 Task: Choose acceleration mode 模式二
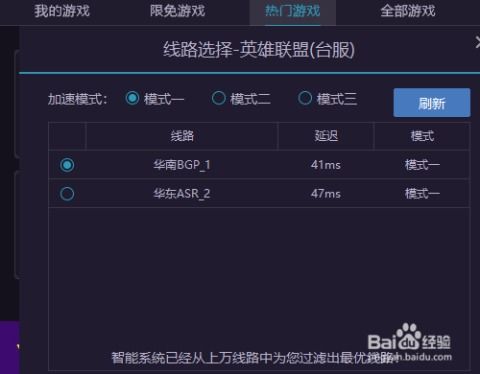pyautogui.click(x=219, y=98)
